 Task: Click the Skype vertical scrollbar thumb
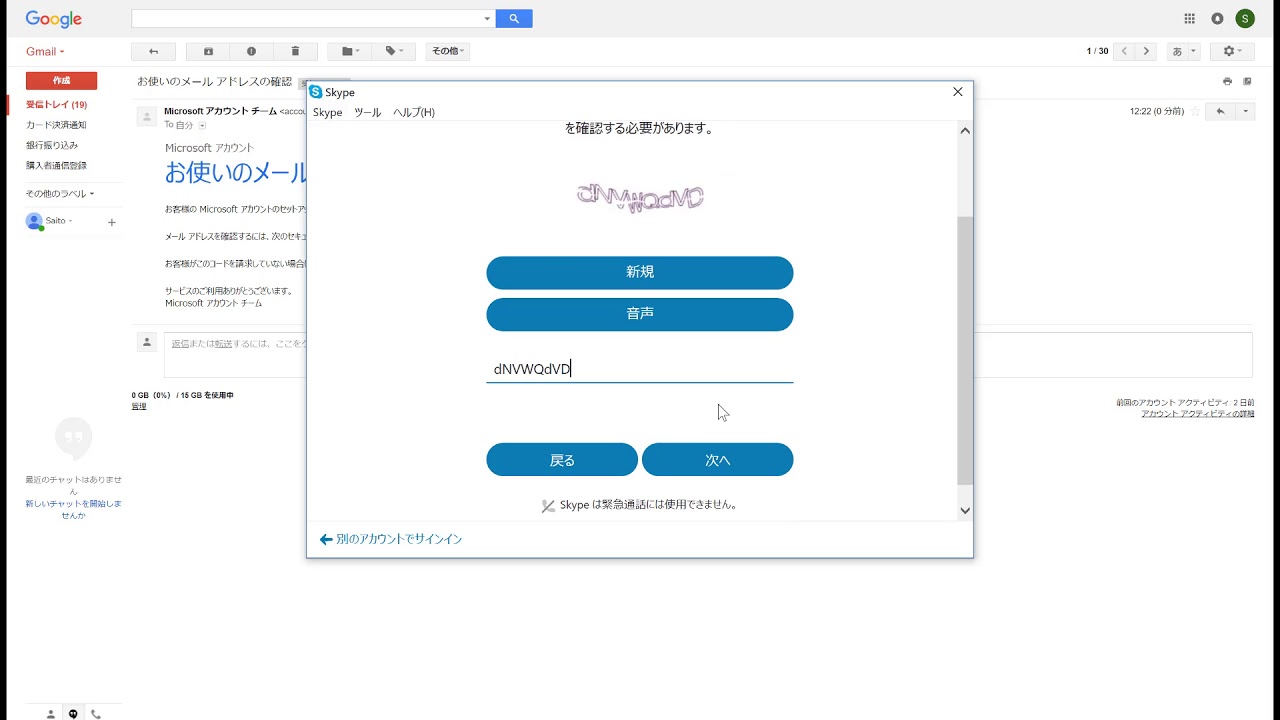click(965, 351)
